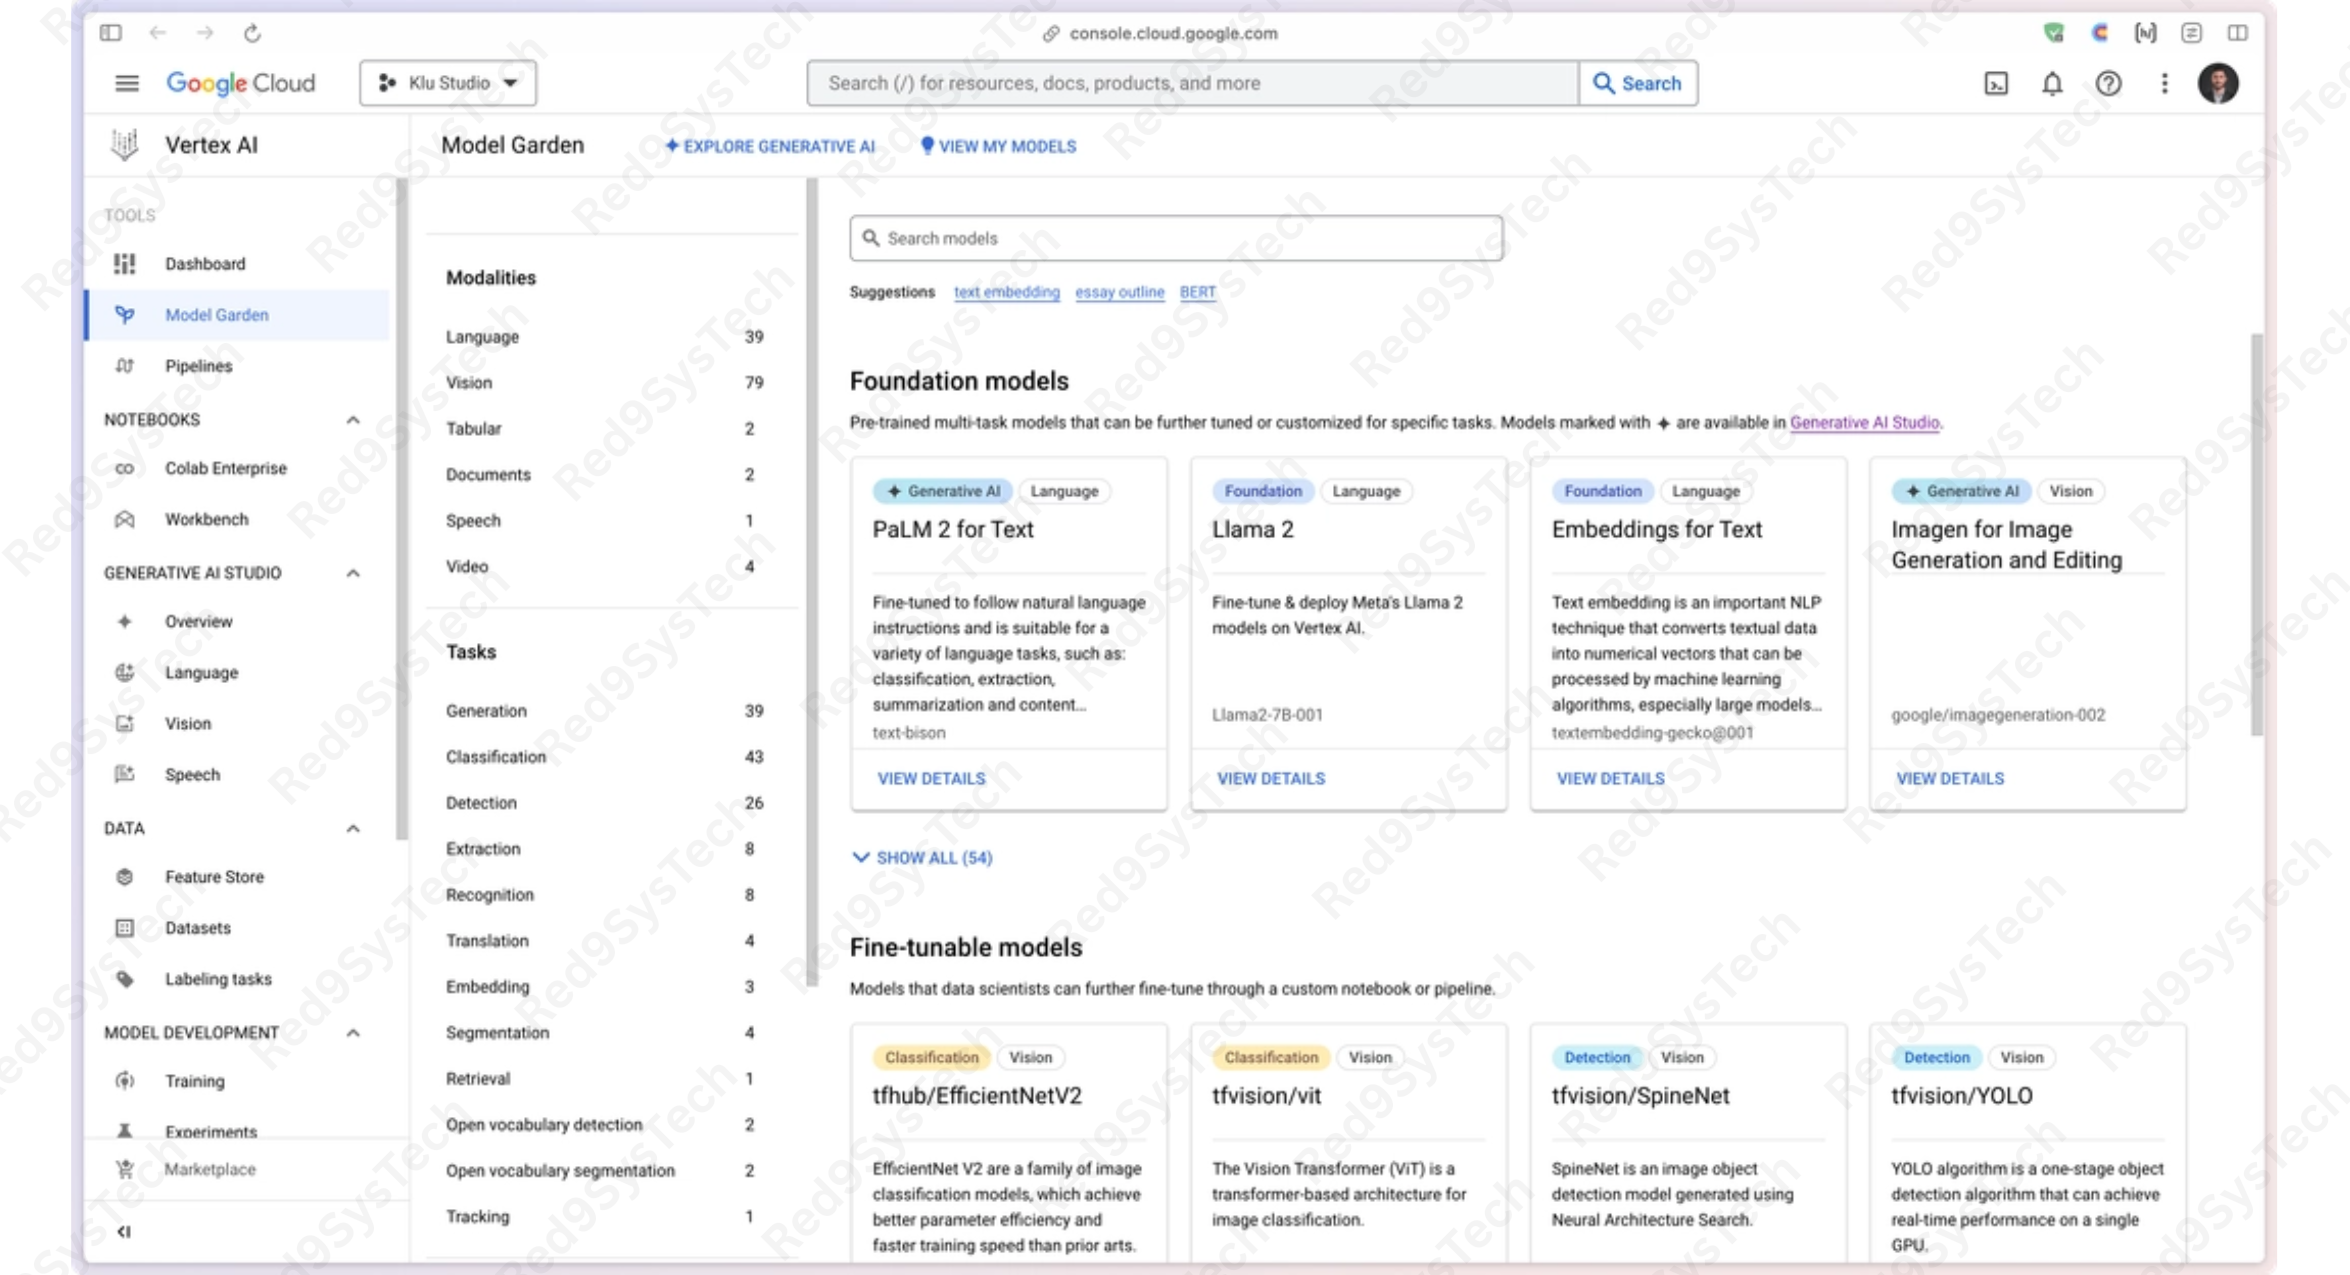The width and height of the screenshot is (2350, 1275).
Task: Click the Datasets icon in sidebar
Action: 124,928
